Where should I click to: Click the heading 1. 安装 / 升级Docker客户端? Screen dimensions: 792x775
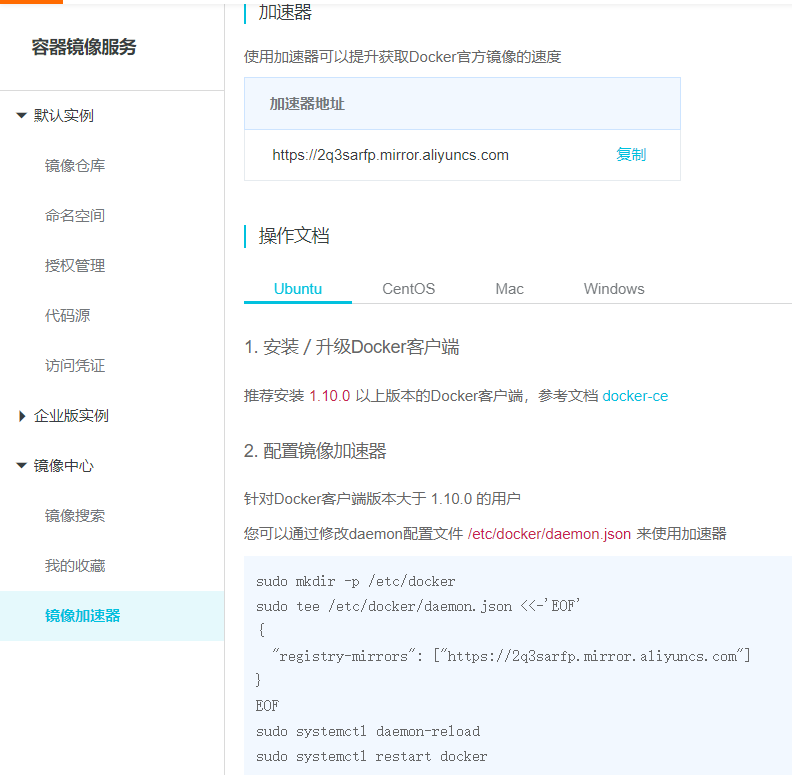click(x=352, y=347)
